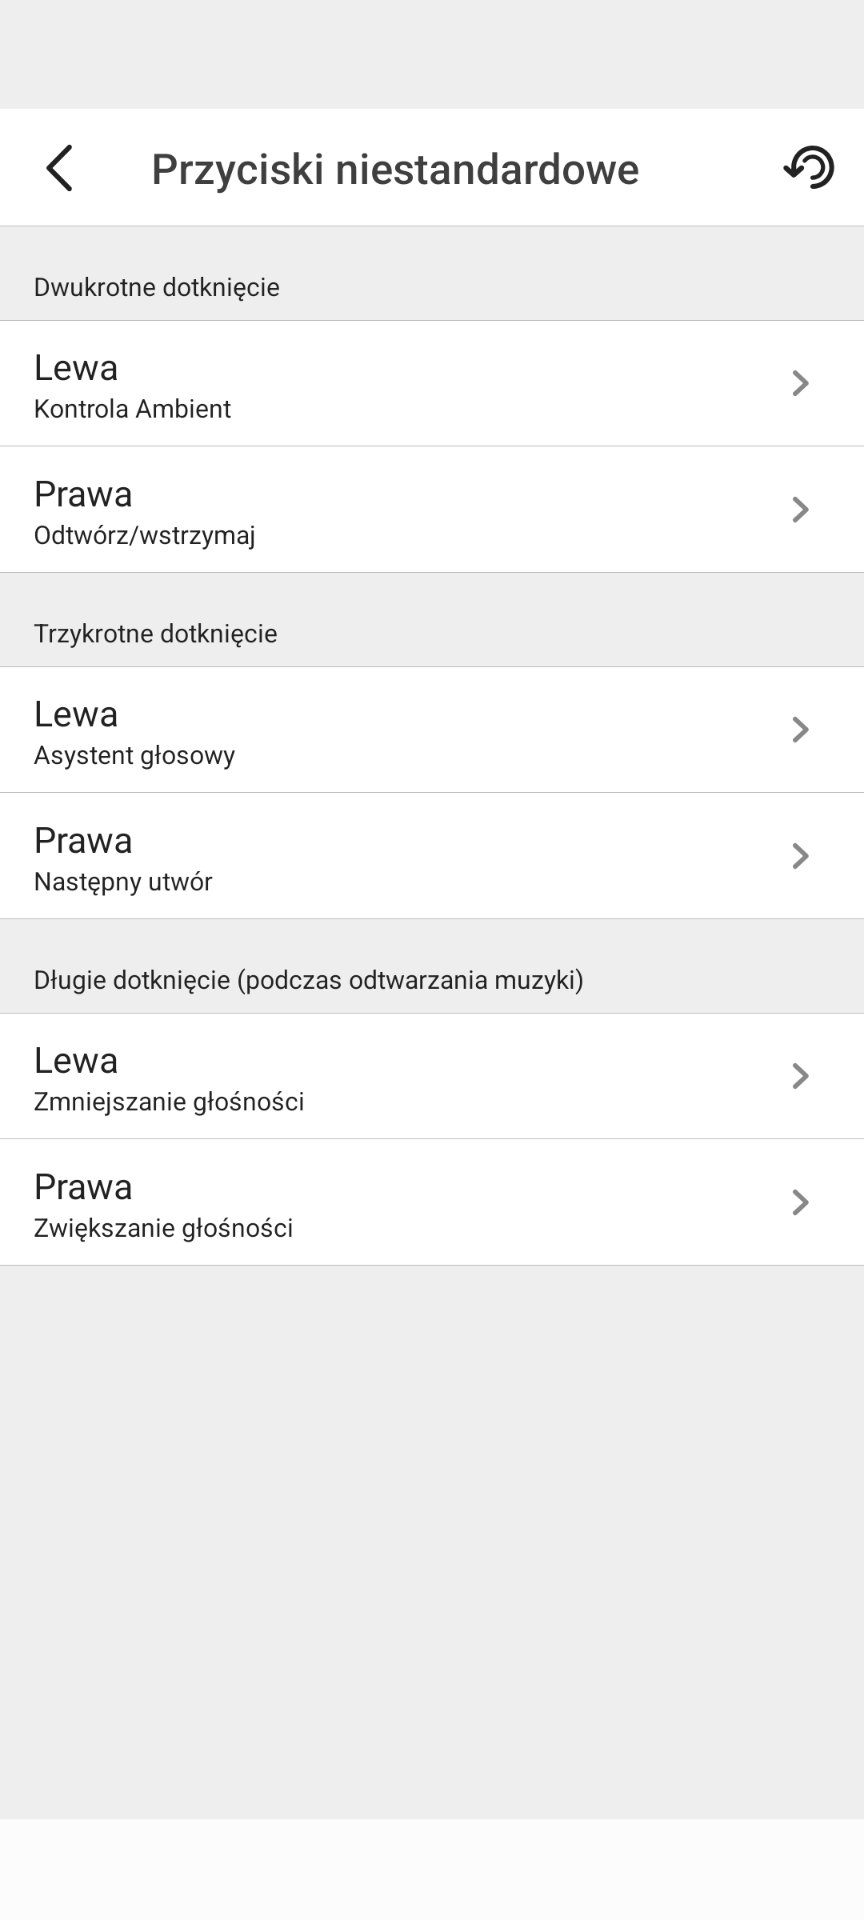This screenshot has height=1920, width=864.
Task: Click the Przyciski niestandardowe title
Action: pyautogui.click(x=395, y=169)
